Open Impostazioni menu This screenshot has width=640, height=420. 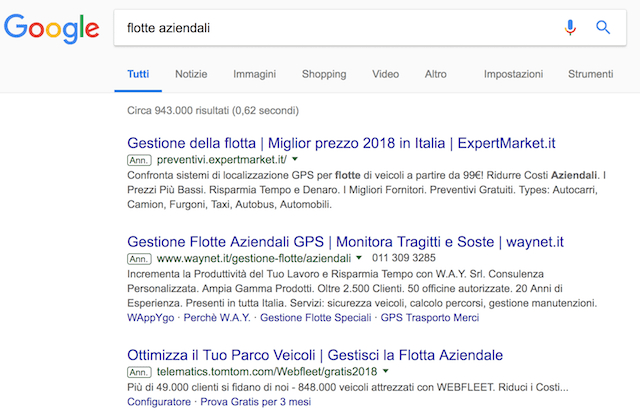[513, 74]
